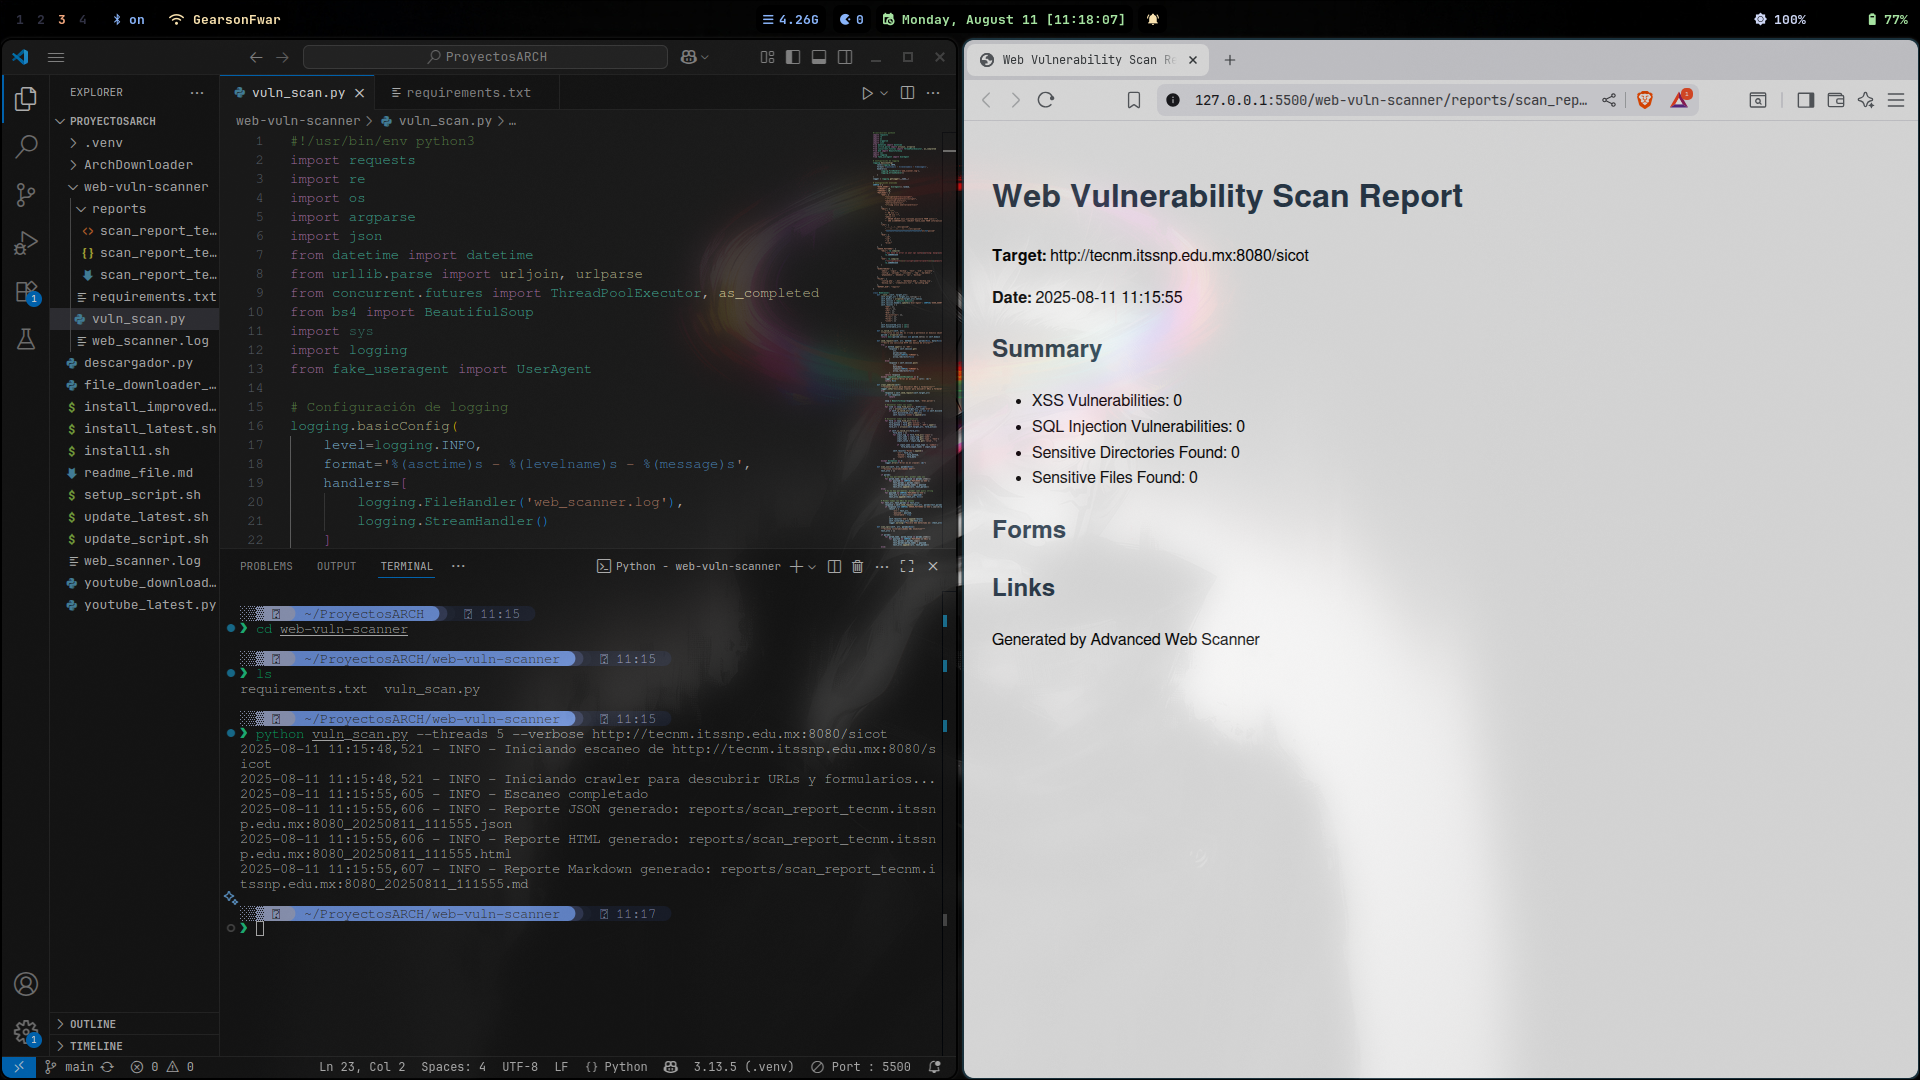Toggle the browser sidebar panel
The image size is (1920, 1080).
1805,100
